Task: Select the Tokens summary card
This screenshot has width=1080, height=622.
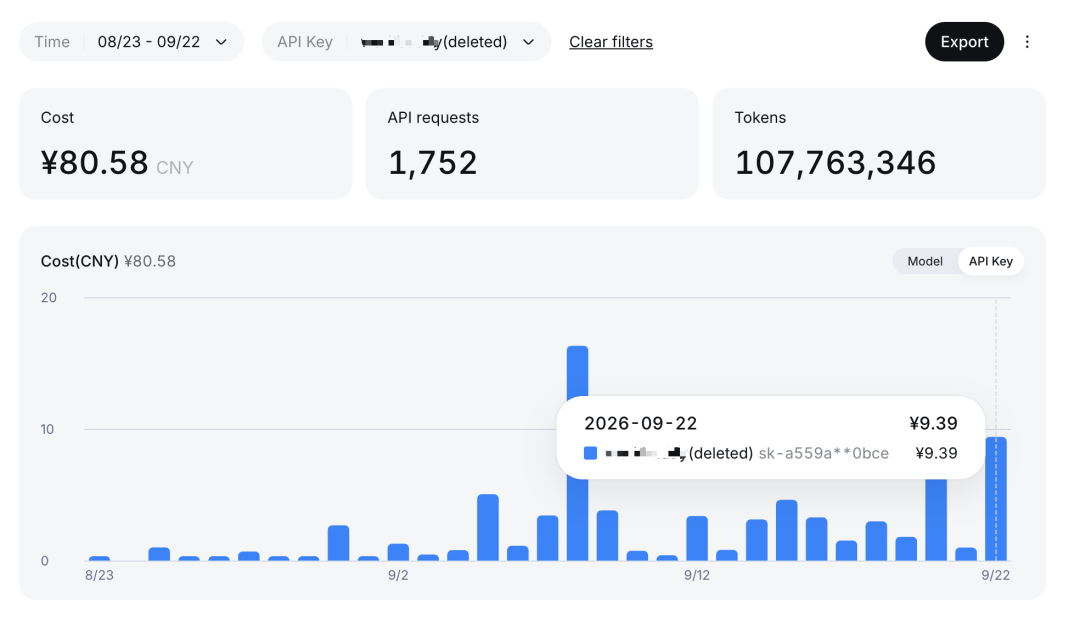Action: pos(879,144)
